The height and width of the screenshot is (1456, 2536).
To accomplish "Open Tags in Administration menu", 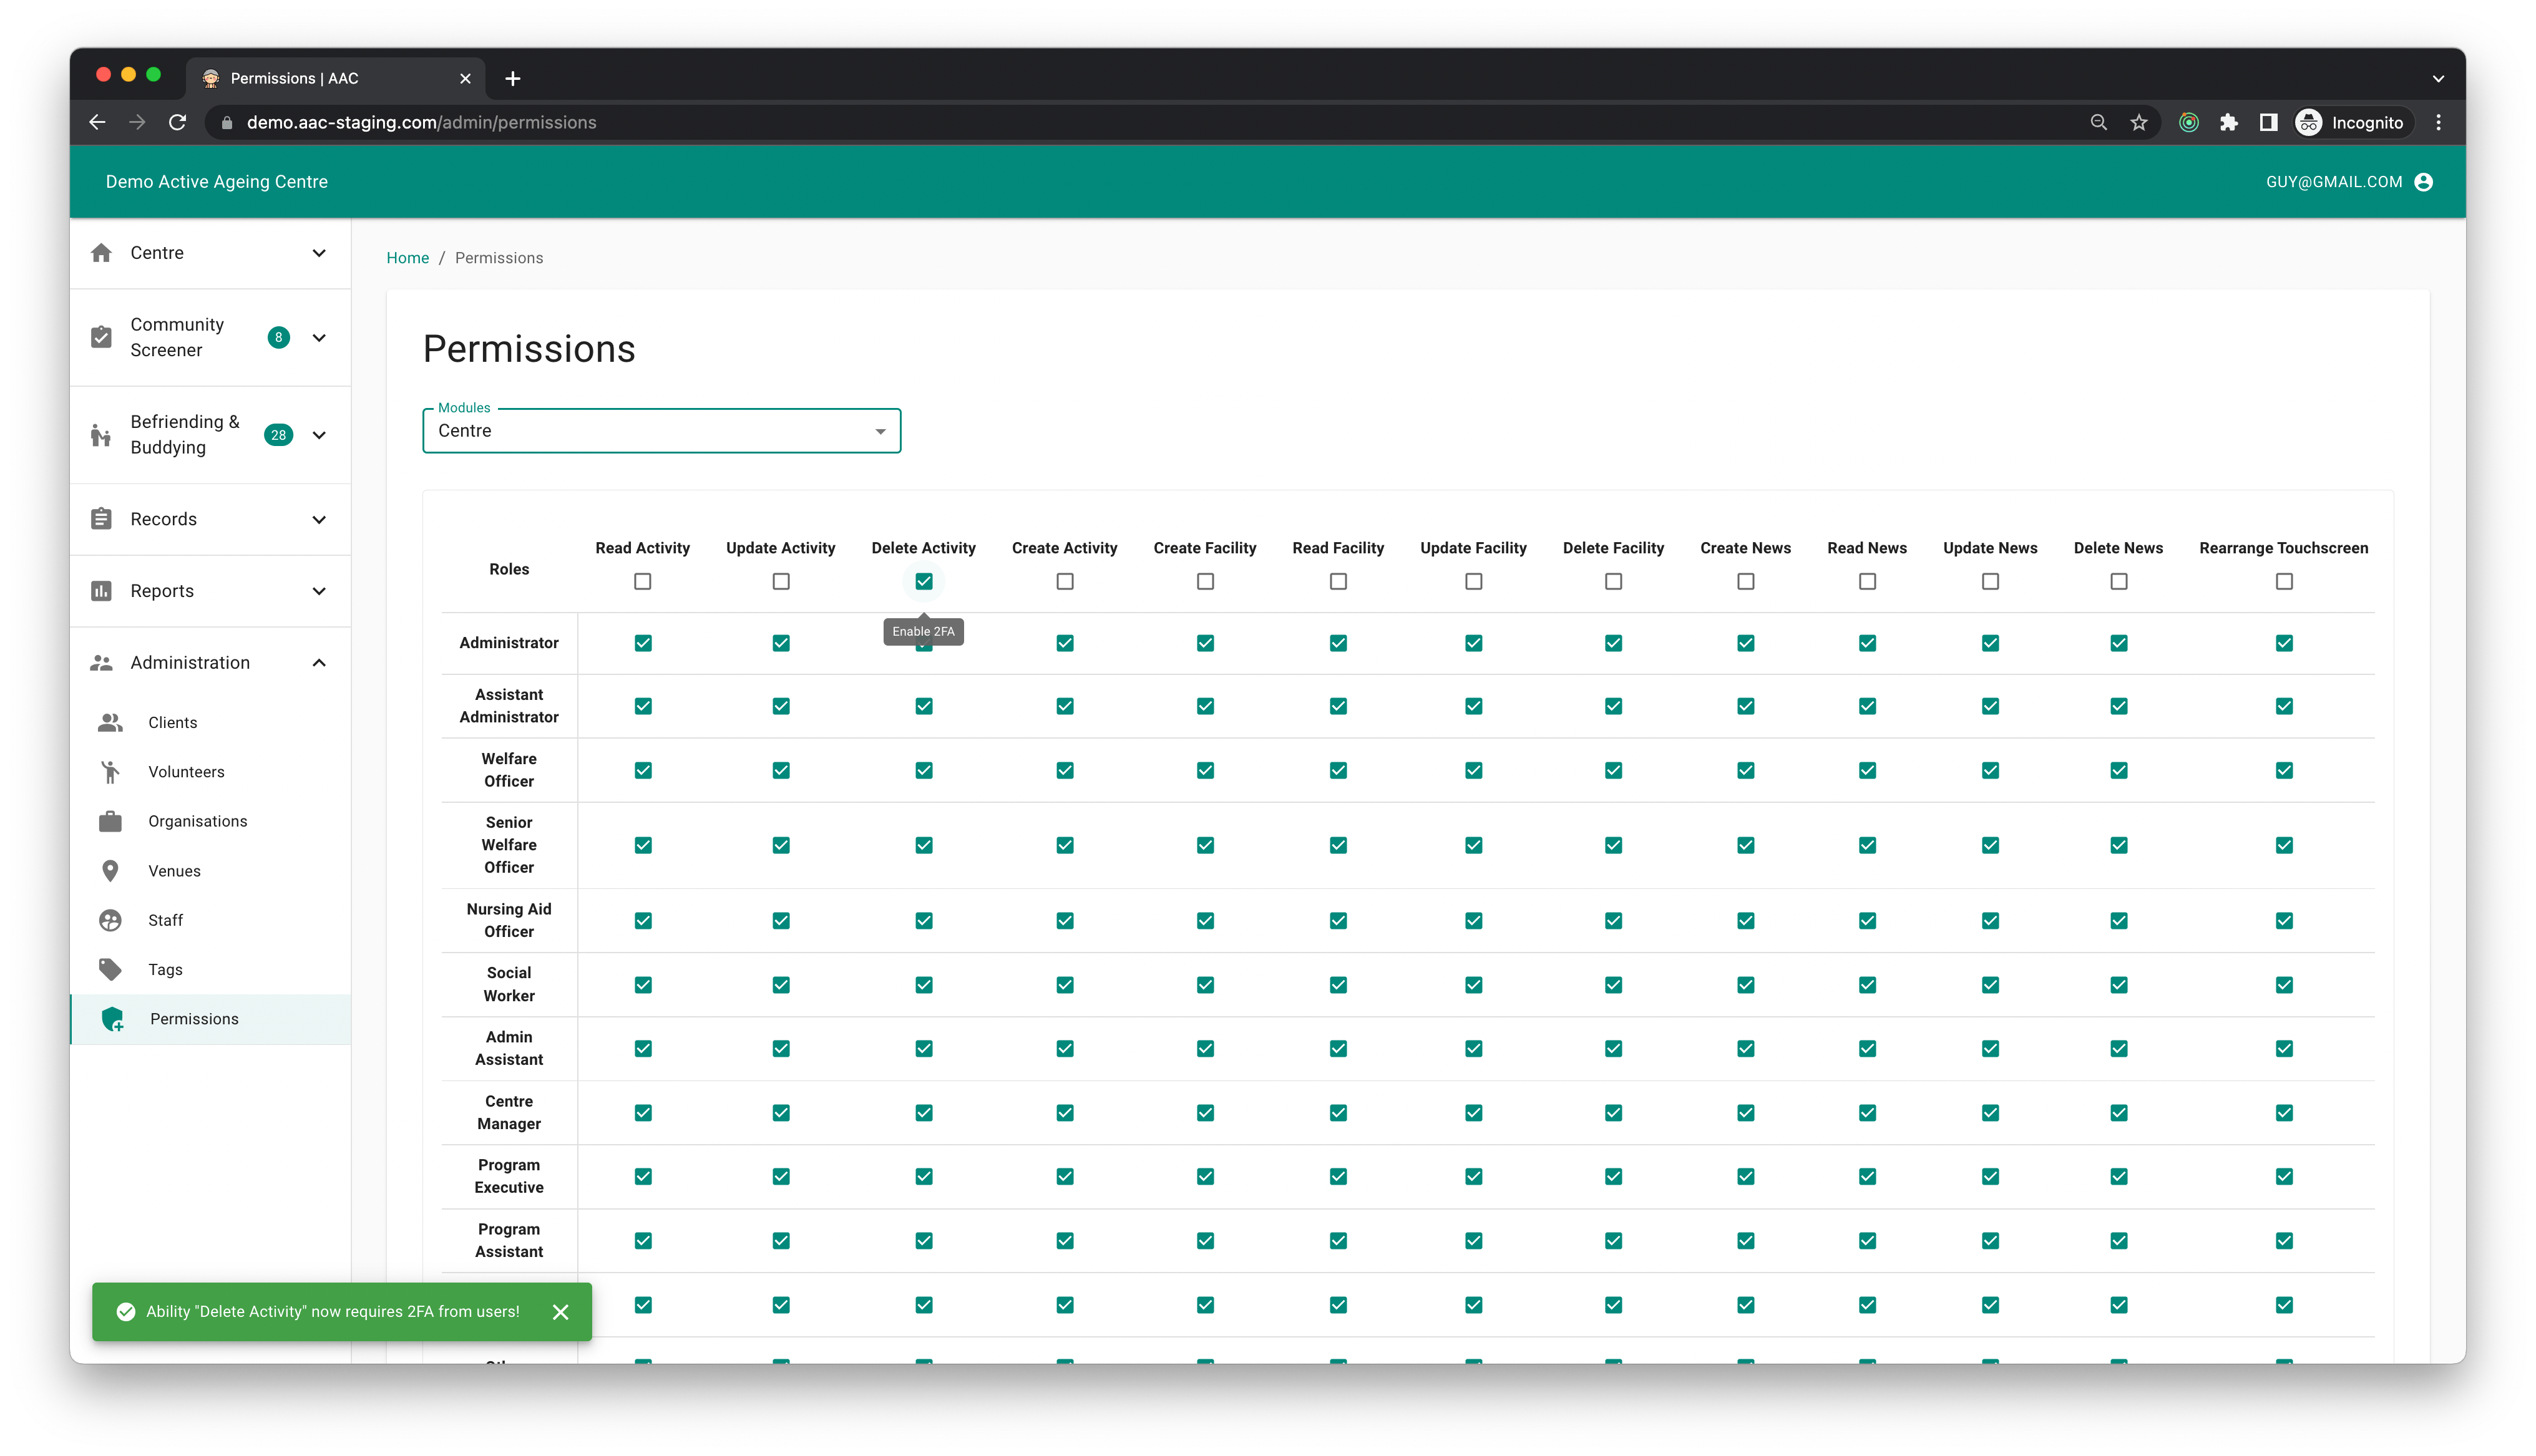I will (210, 969).
